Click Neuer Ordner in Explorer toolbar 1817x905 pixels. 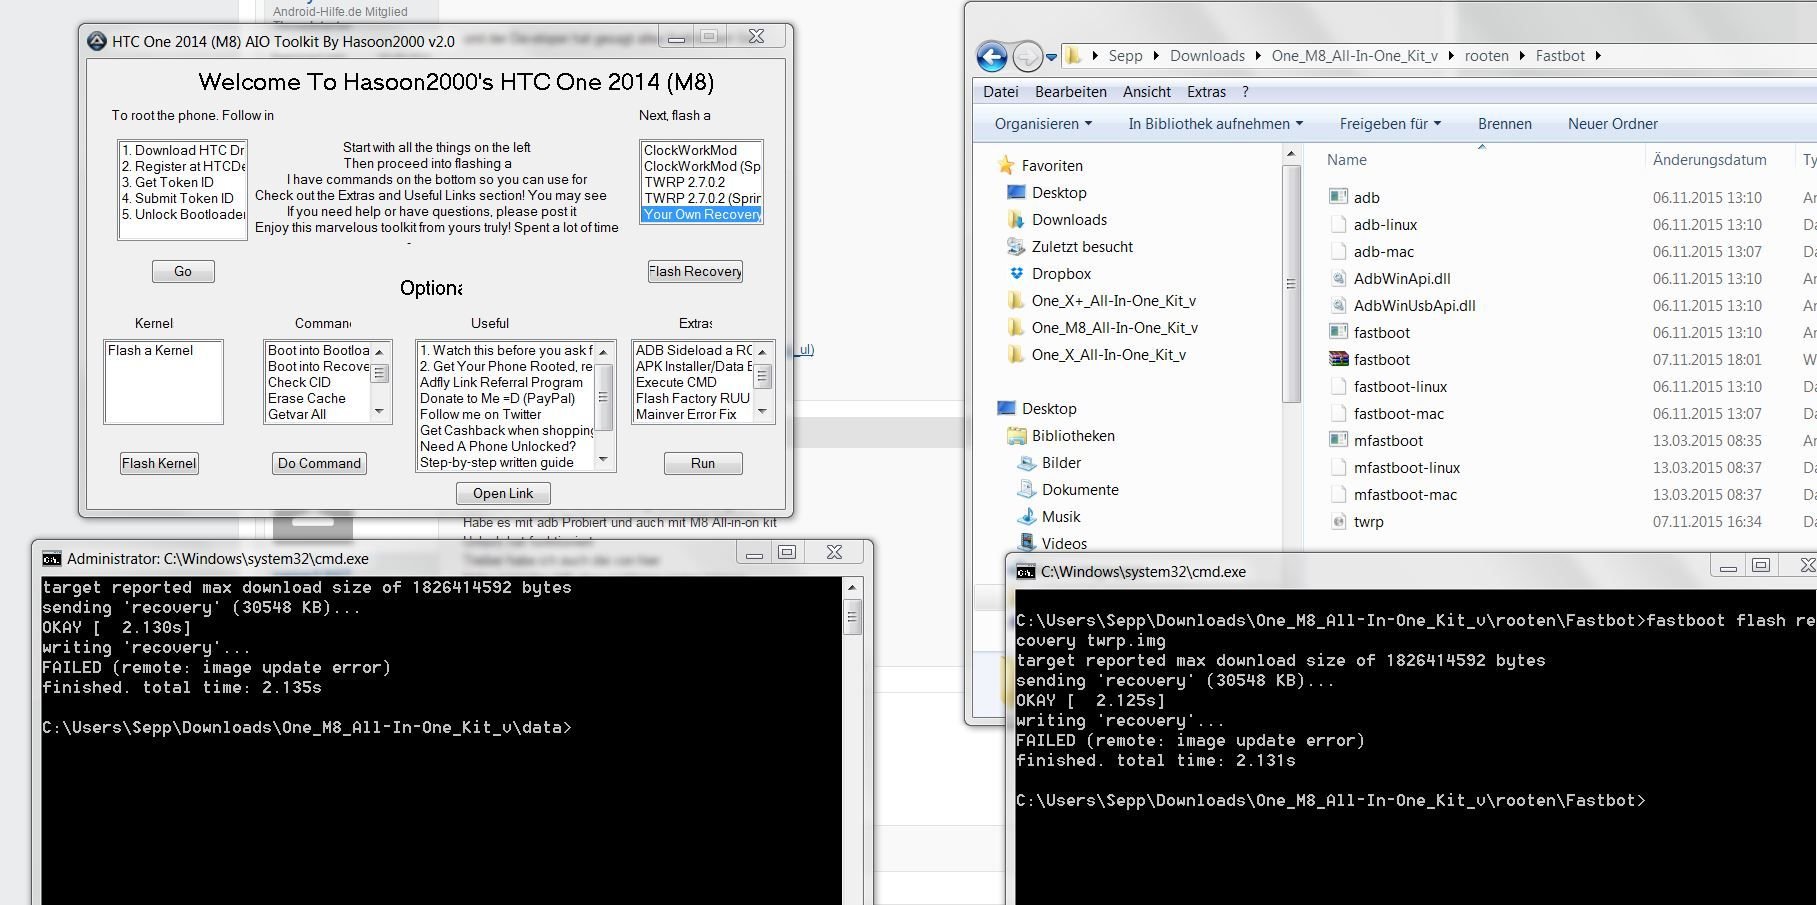1612,124
